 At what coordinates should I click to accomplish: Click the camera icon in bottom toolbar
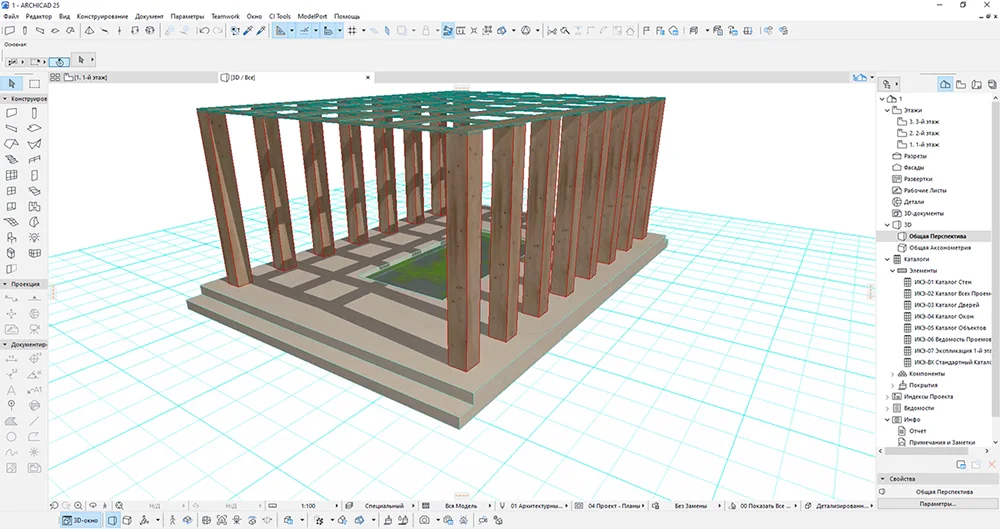[x=425, y=521]
